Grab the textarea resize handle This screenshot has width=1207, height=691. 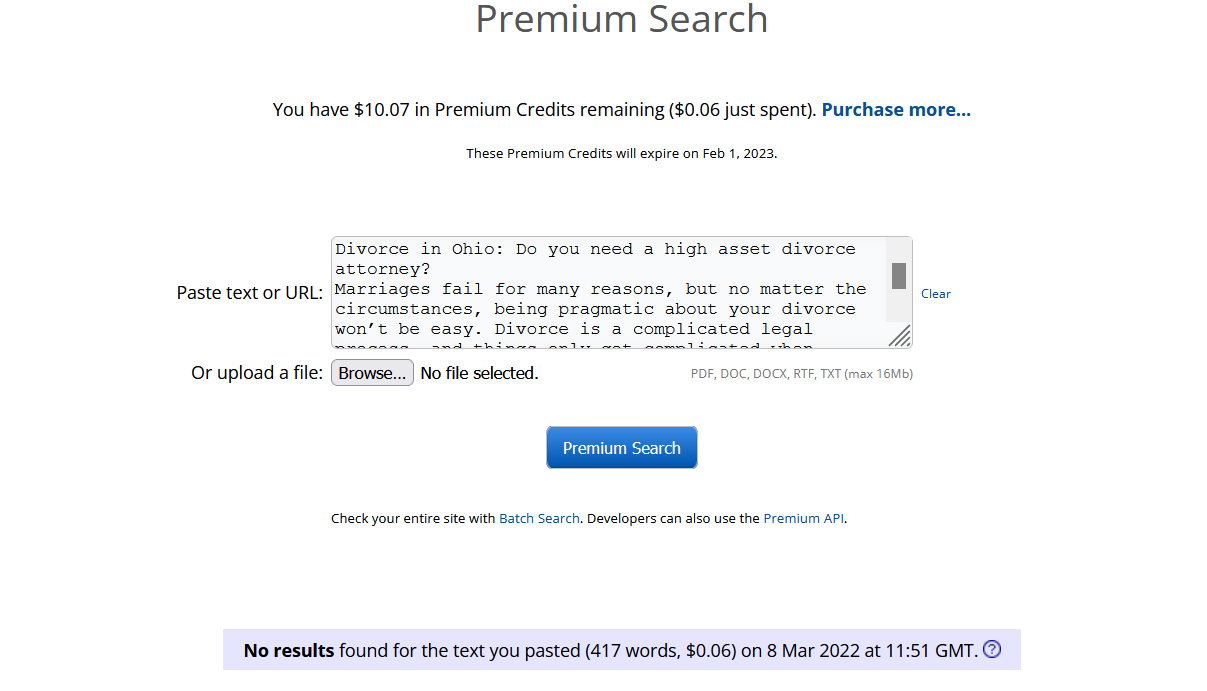click(x=899, y=336)
